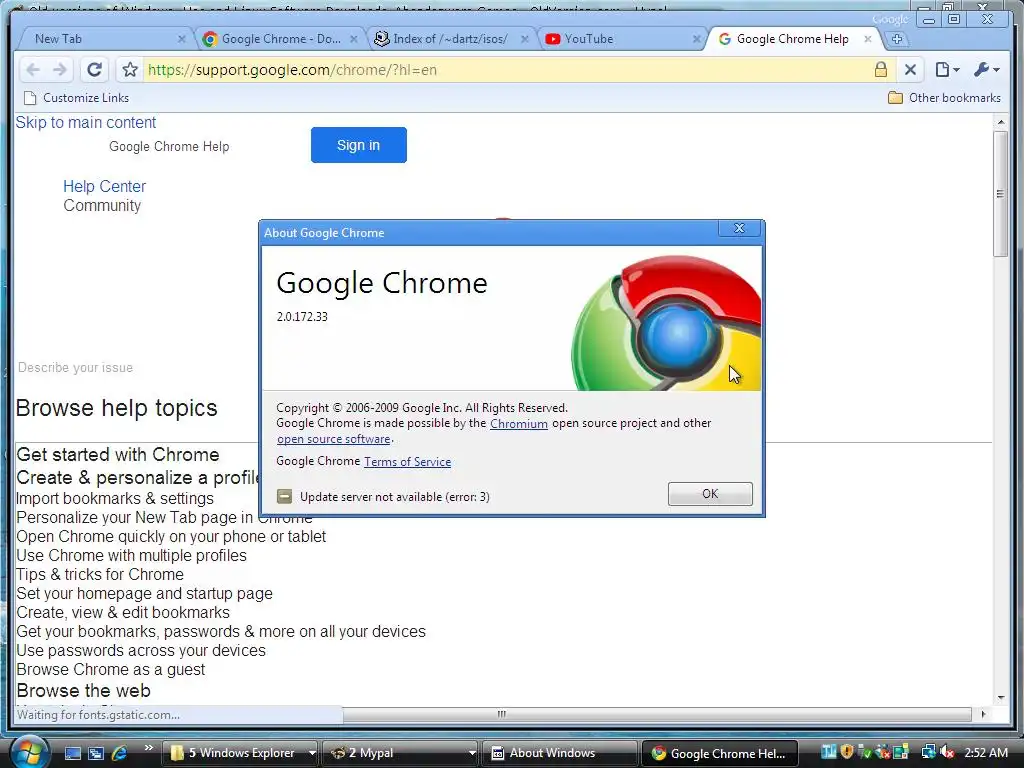The height and width of the screenshot is (768, 1024).
Task: Click the 2:52 AM taskbar clock
Action: point(986,753)
